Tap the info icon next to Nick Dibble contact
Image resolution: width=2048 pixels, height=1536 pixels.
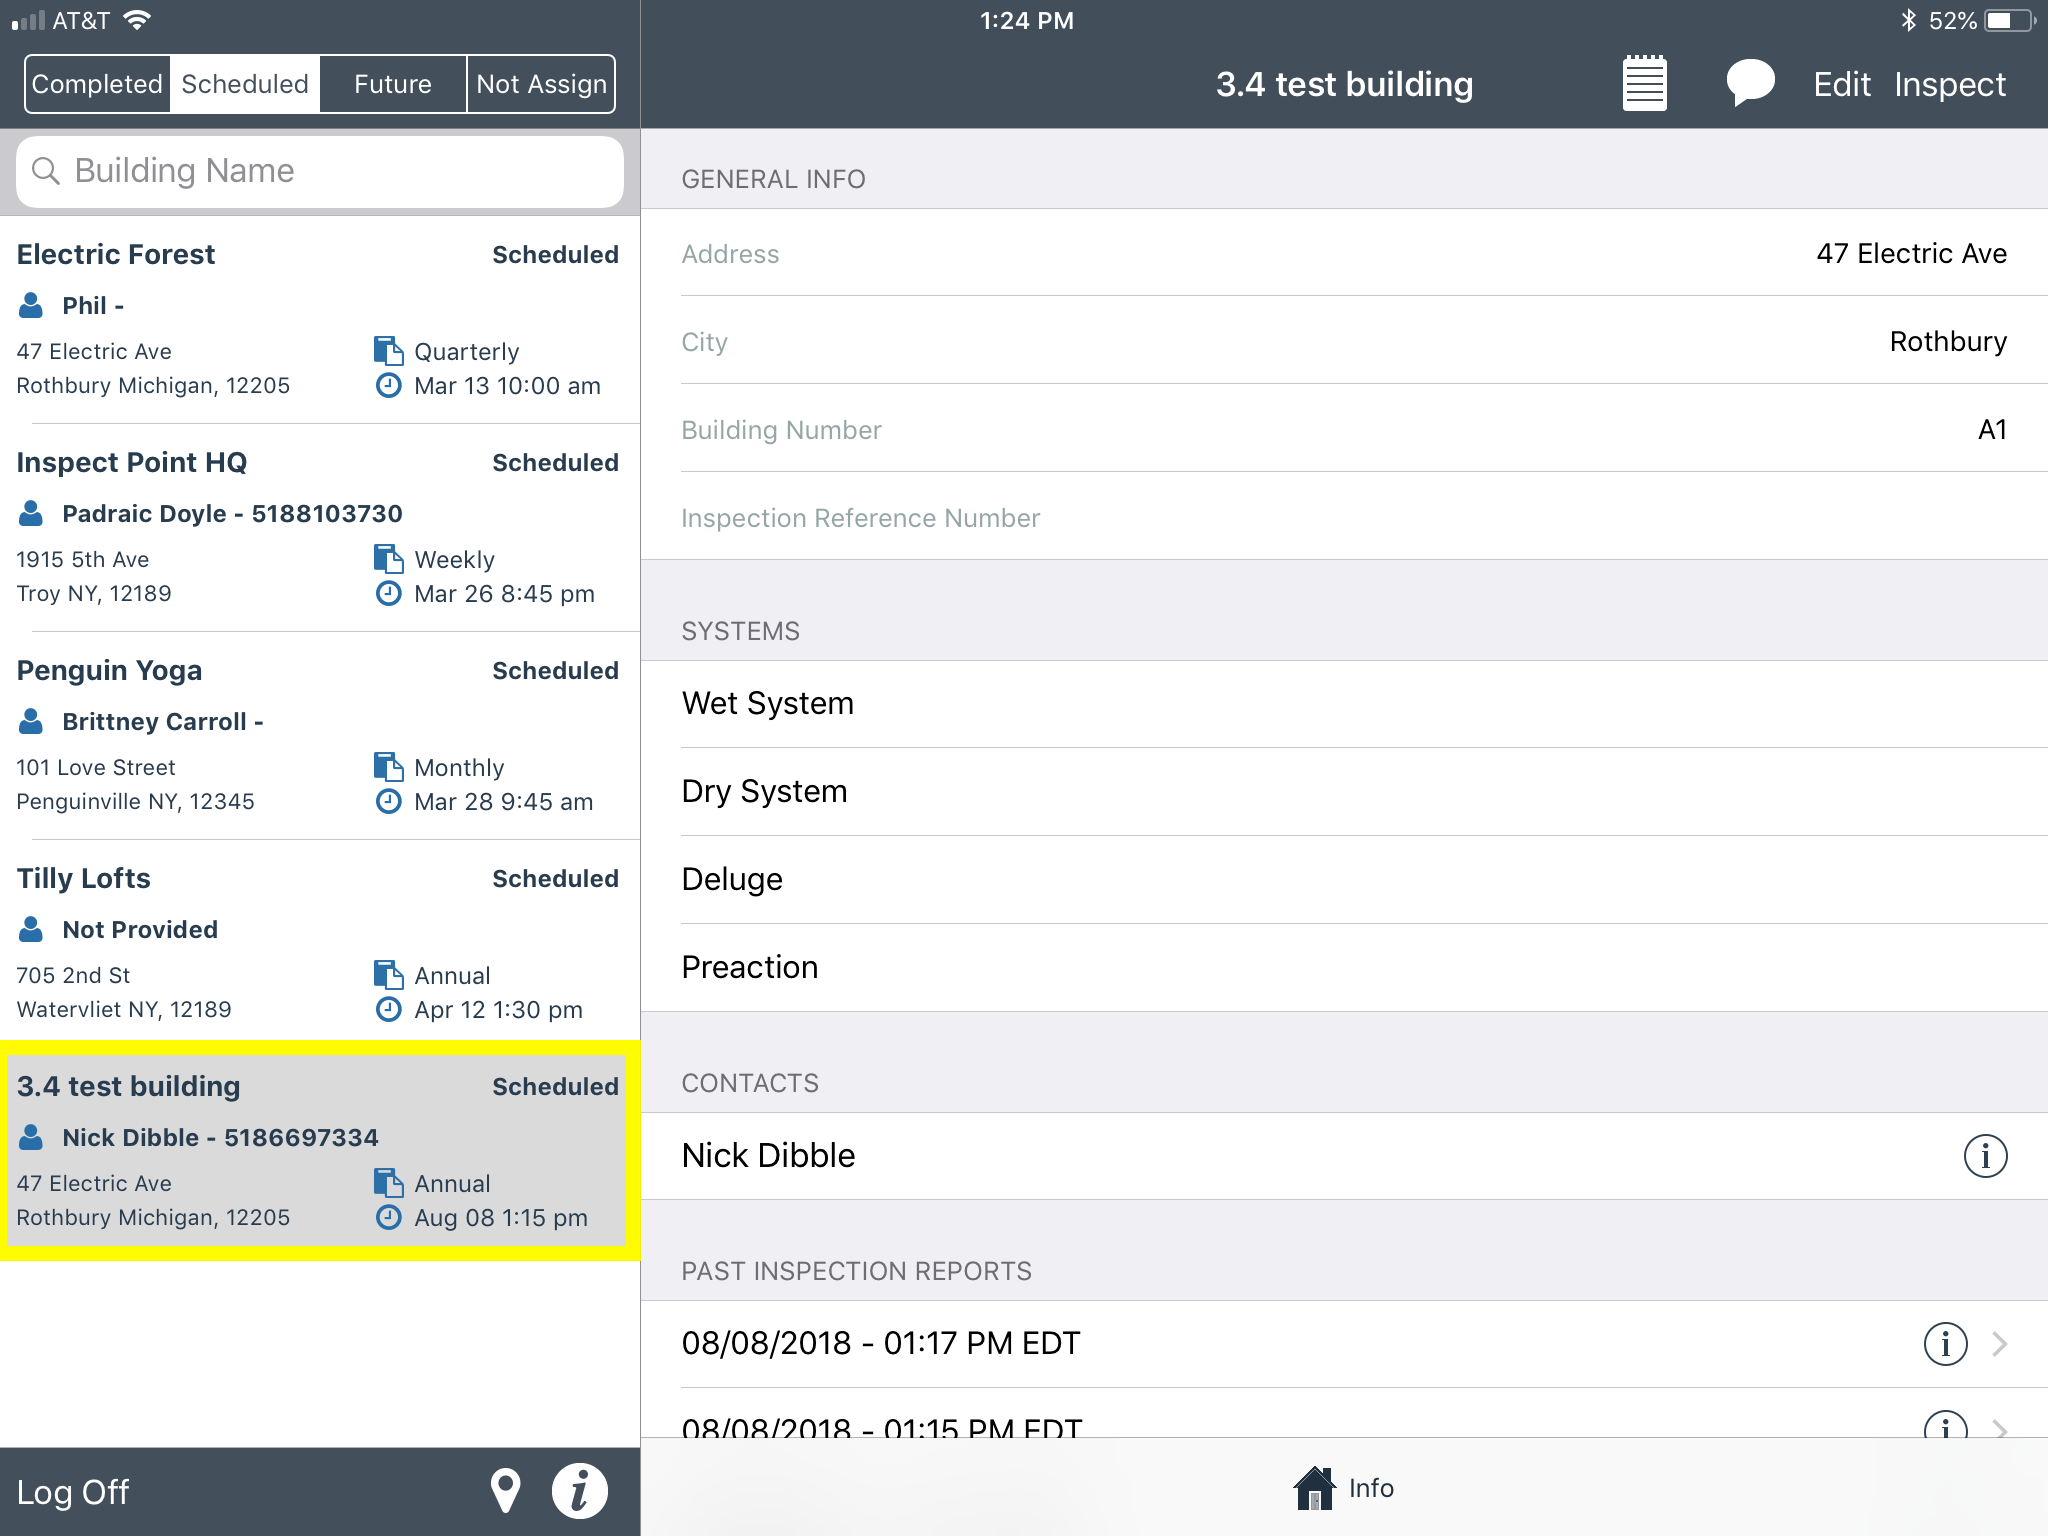click(x=1988, y=1155)
